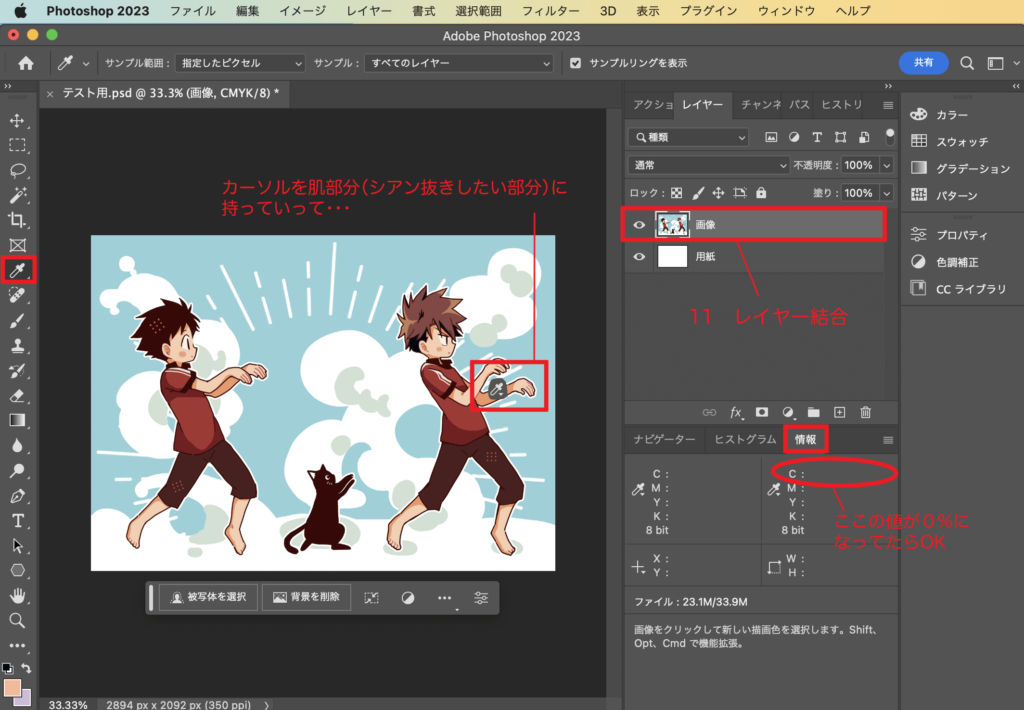1024x710 pixels.
Task: Switch to the ヒストリー tab
Action: [841, 105]
